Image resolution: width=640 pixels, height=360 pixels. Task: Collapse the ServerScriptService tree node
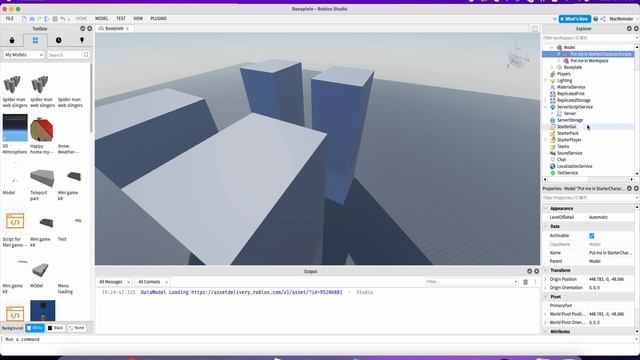click(546, 107)
